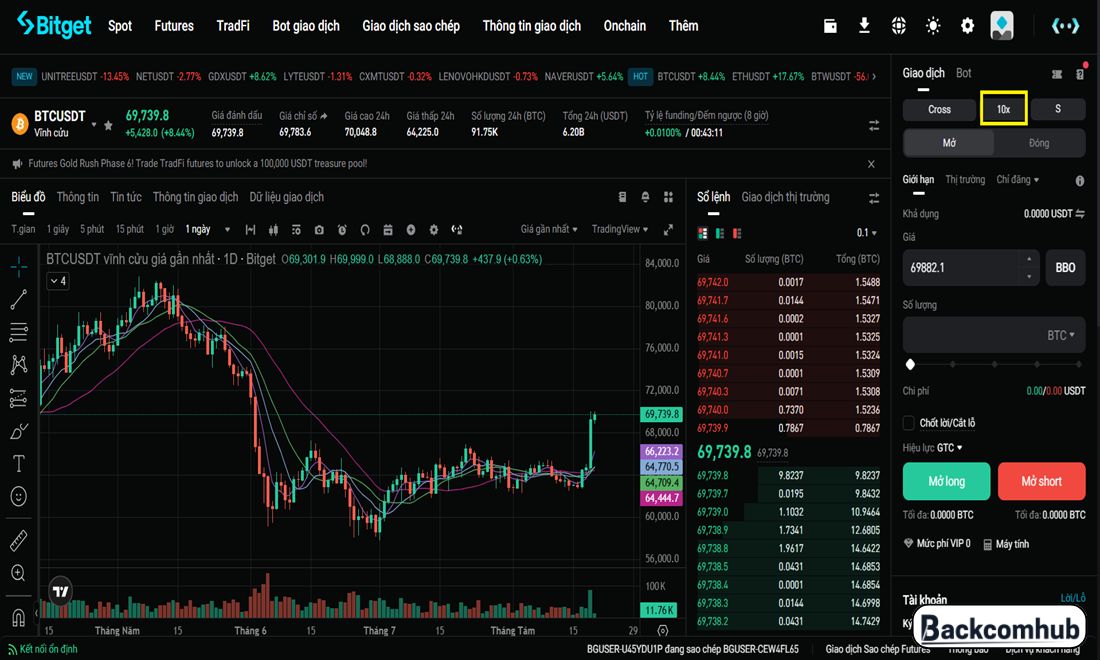Show both bids and asks order book view
The height and width of the screenshot is (660, 1100).
pos(703,234)
